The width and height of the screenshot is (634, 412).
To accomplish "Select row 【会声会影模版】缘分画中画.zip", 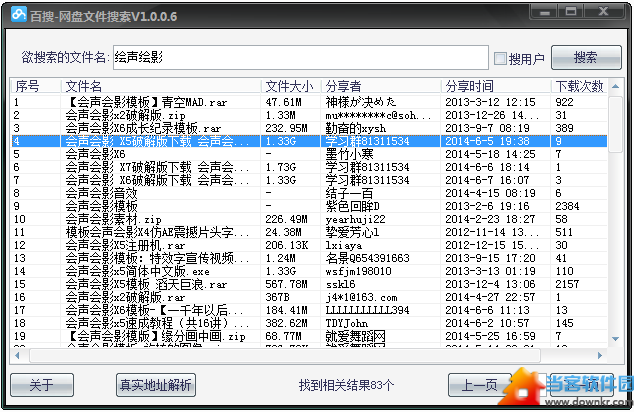I will pos(309,336).
